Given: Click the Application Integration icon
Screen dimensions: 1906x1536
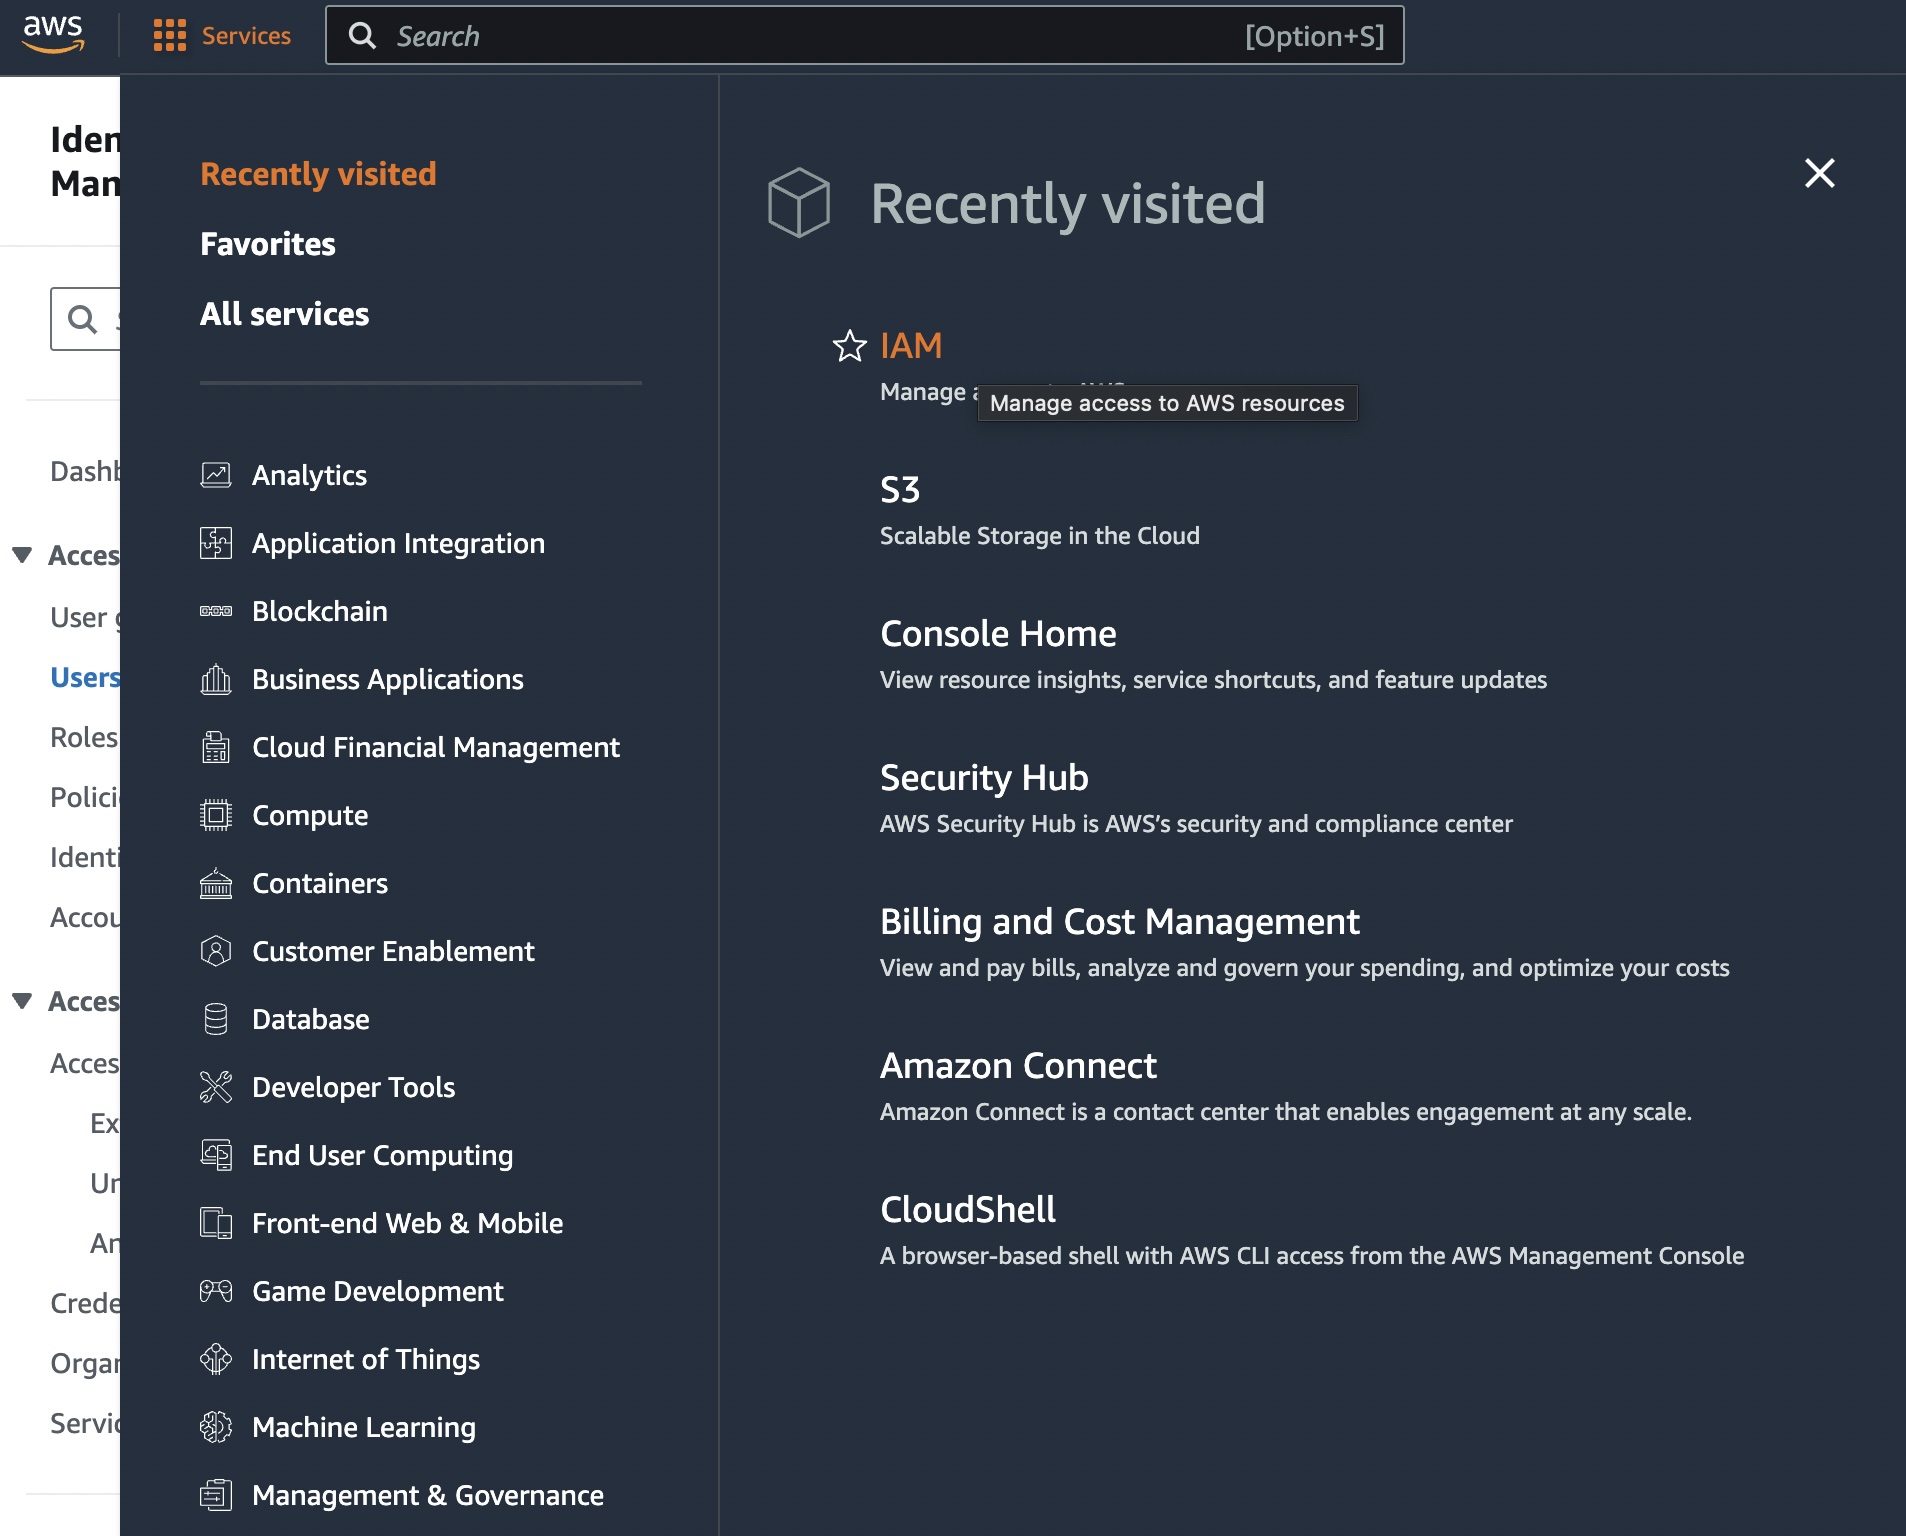Looking at the screenshot, I should pos(216,543).
